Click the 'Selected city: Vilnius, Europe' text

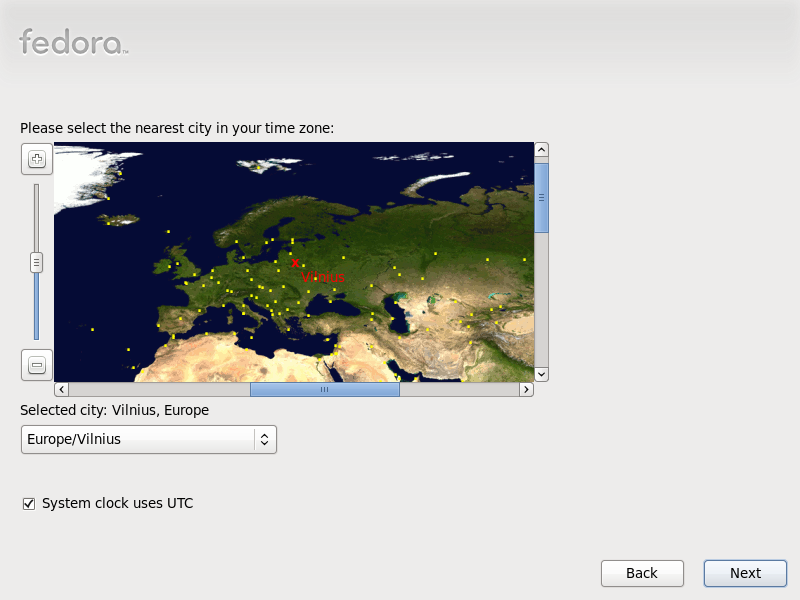(x=114, y=410)
